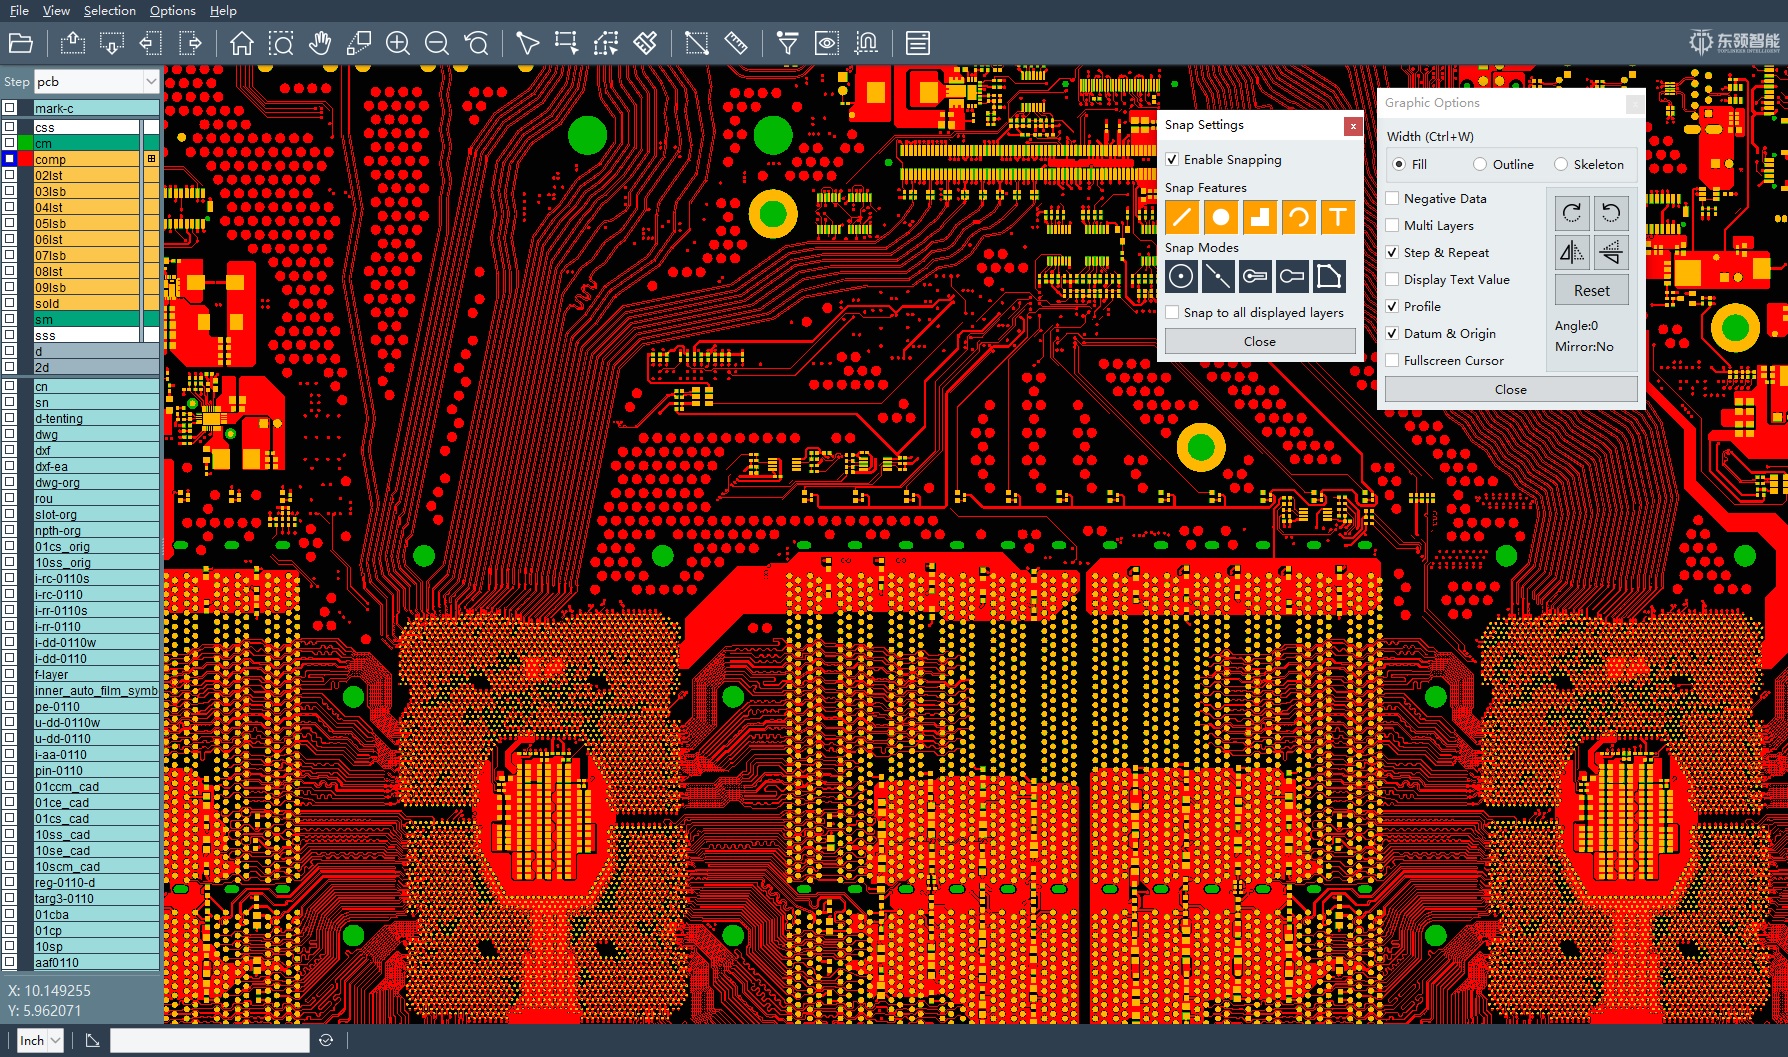Enable Snap to all displayed layers
The width and height of the screenshot is (1788, 1057).
click(1173, 312)
